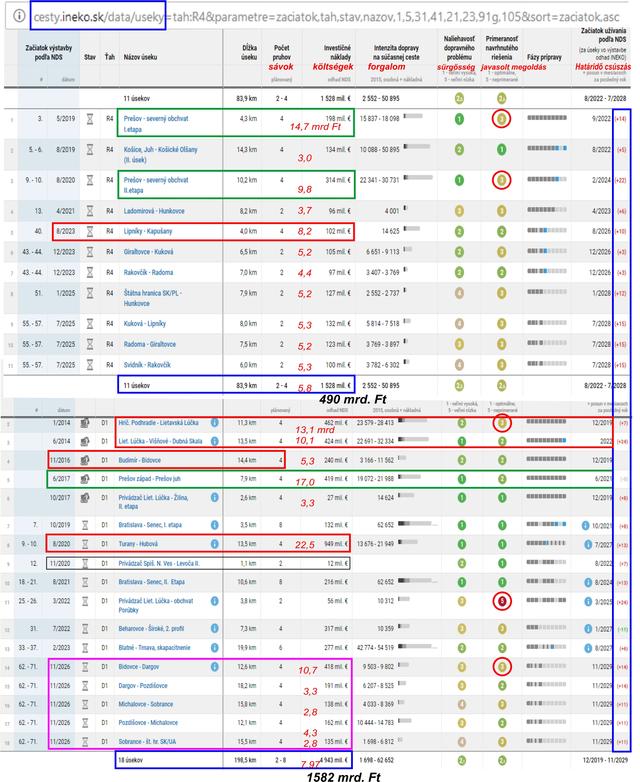Open Košice, Juh - Košické Olšany link
Viewport: 640px width, 782px height.
point(161,155)
